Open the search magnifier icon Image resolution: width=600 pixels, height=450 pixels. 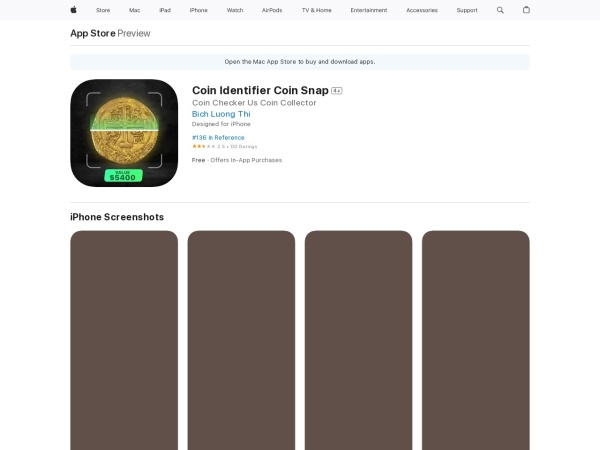501,10
